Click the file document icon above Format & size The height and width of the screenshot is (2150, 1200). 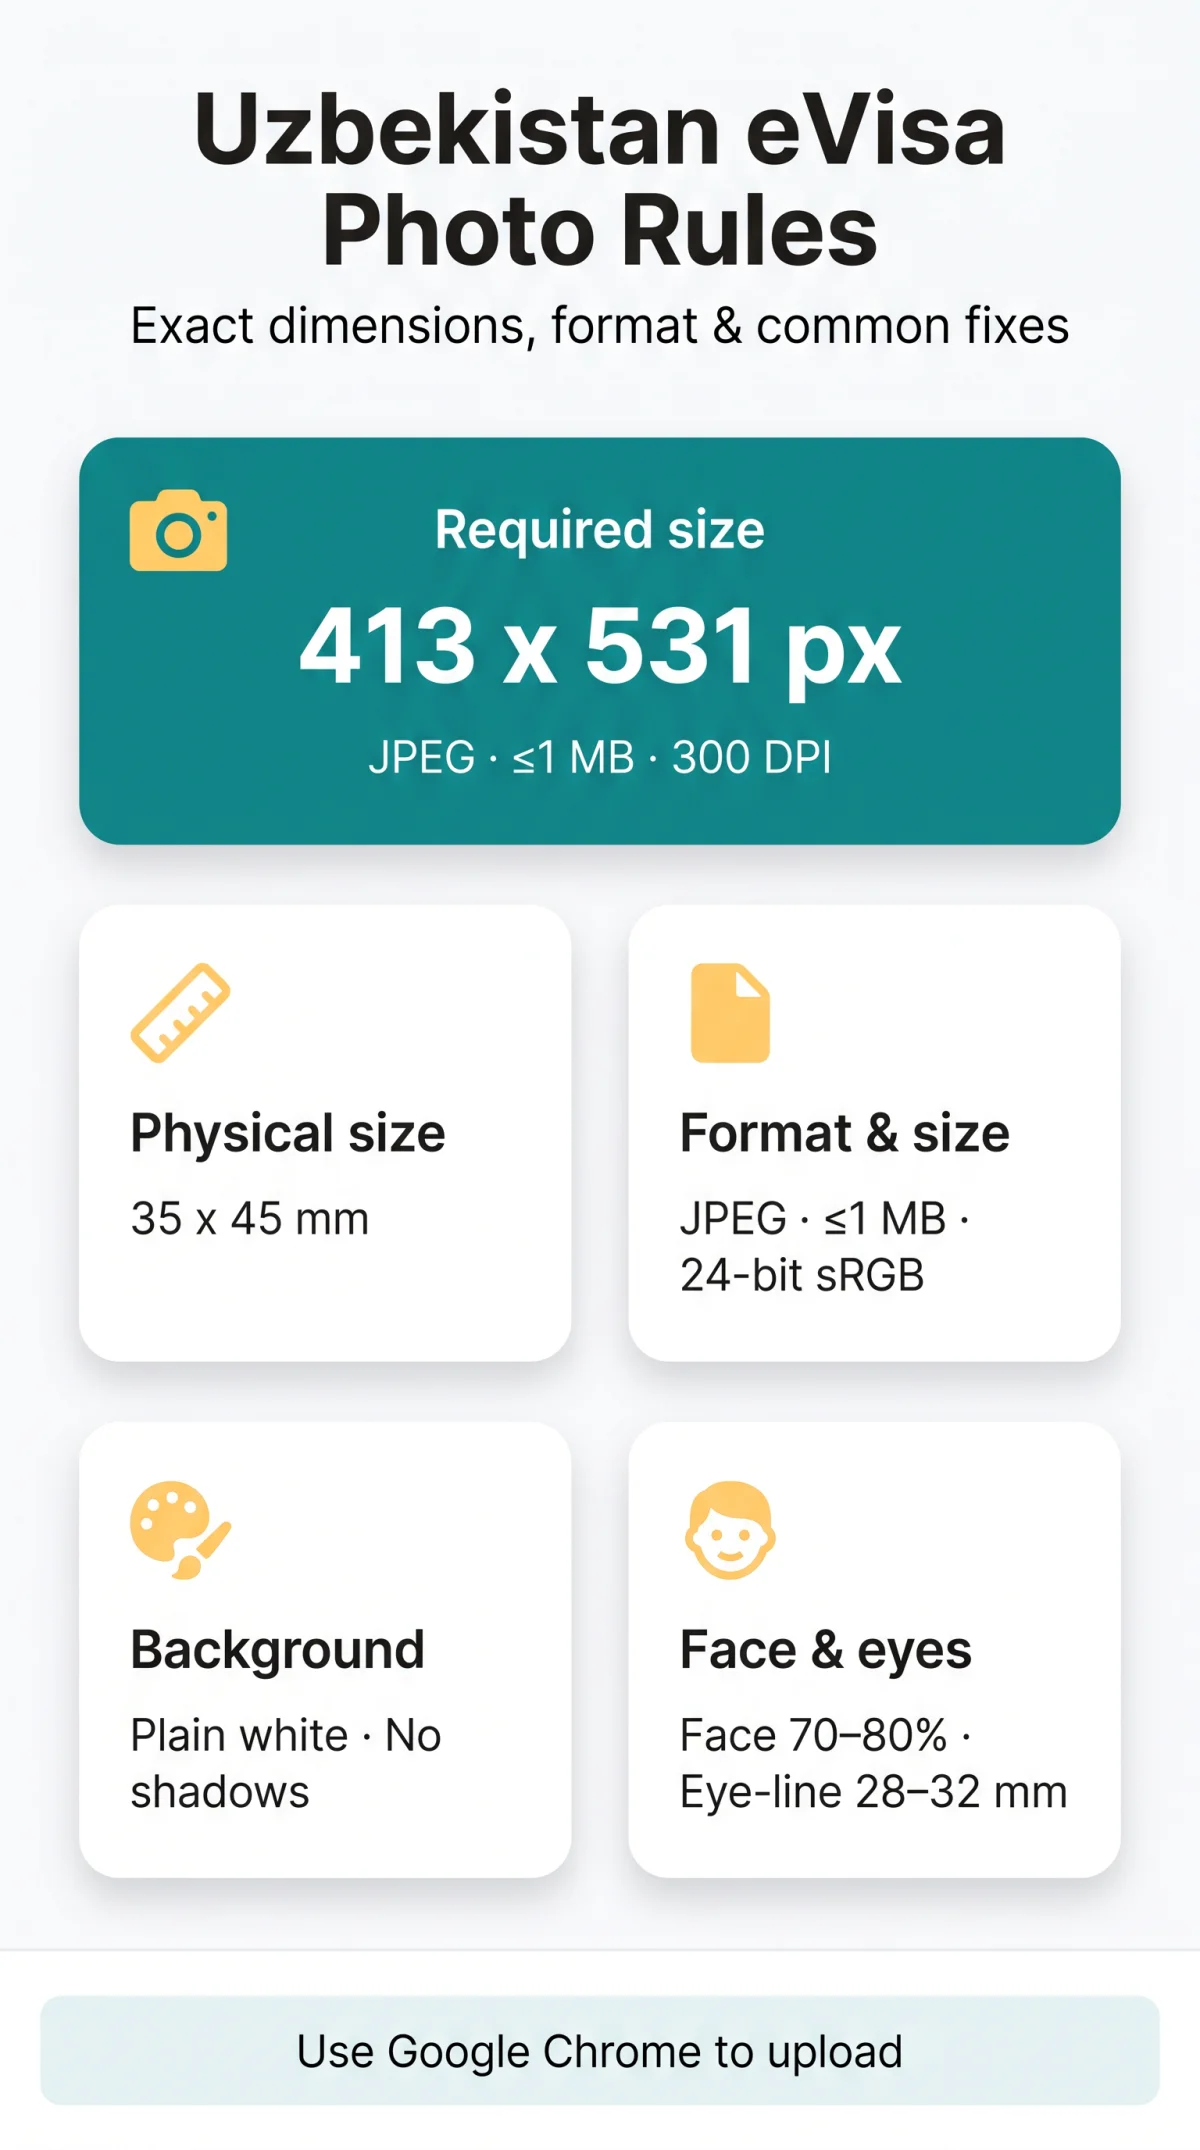point(730,1012)
